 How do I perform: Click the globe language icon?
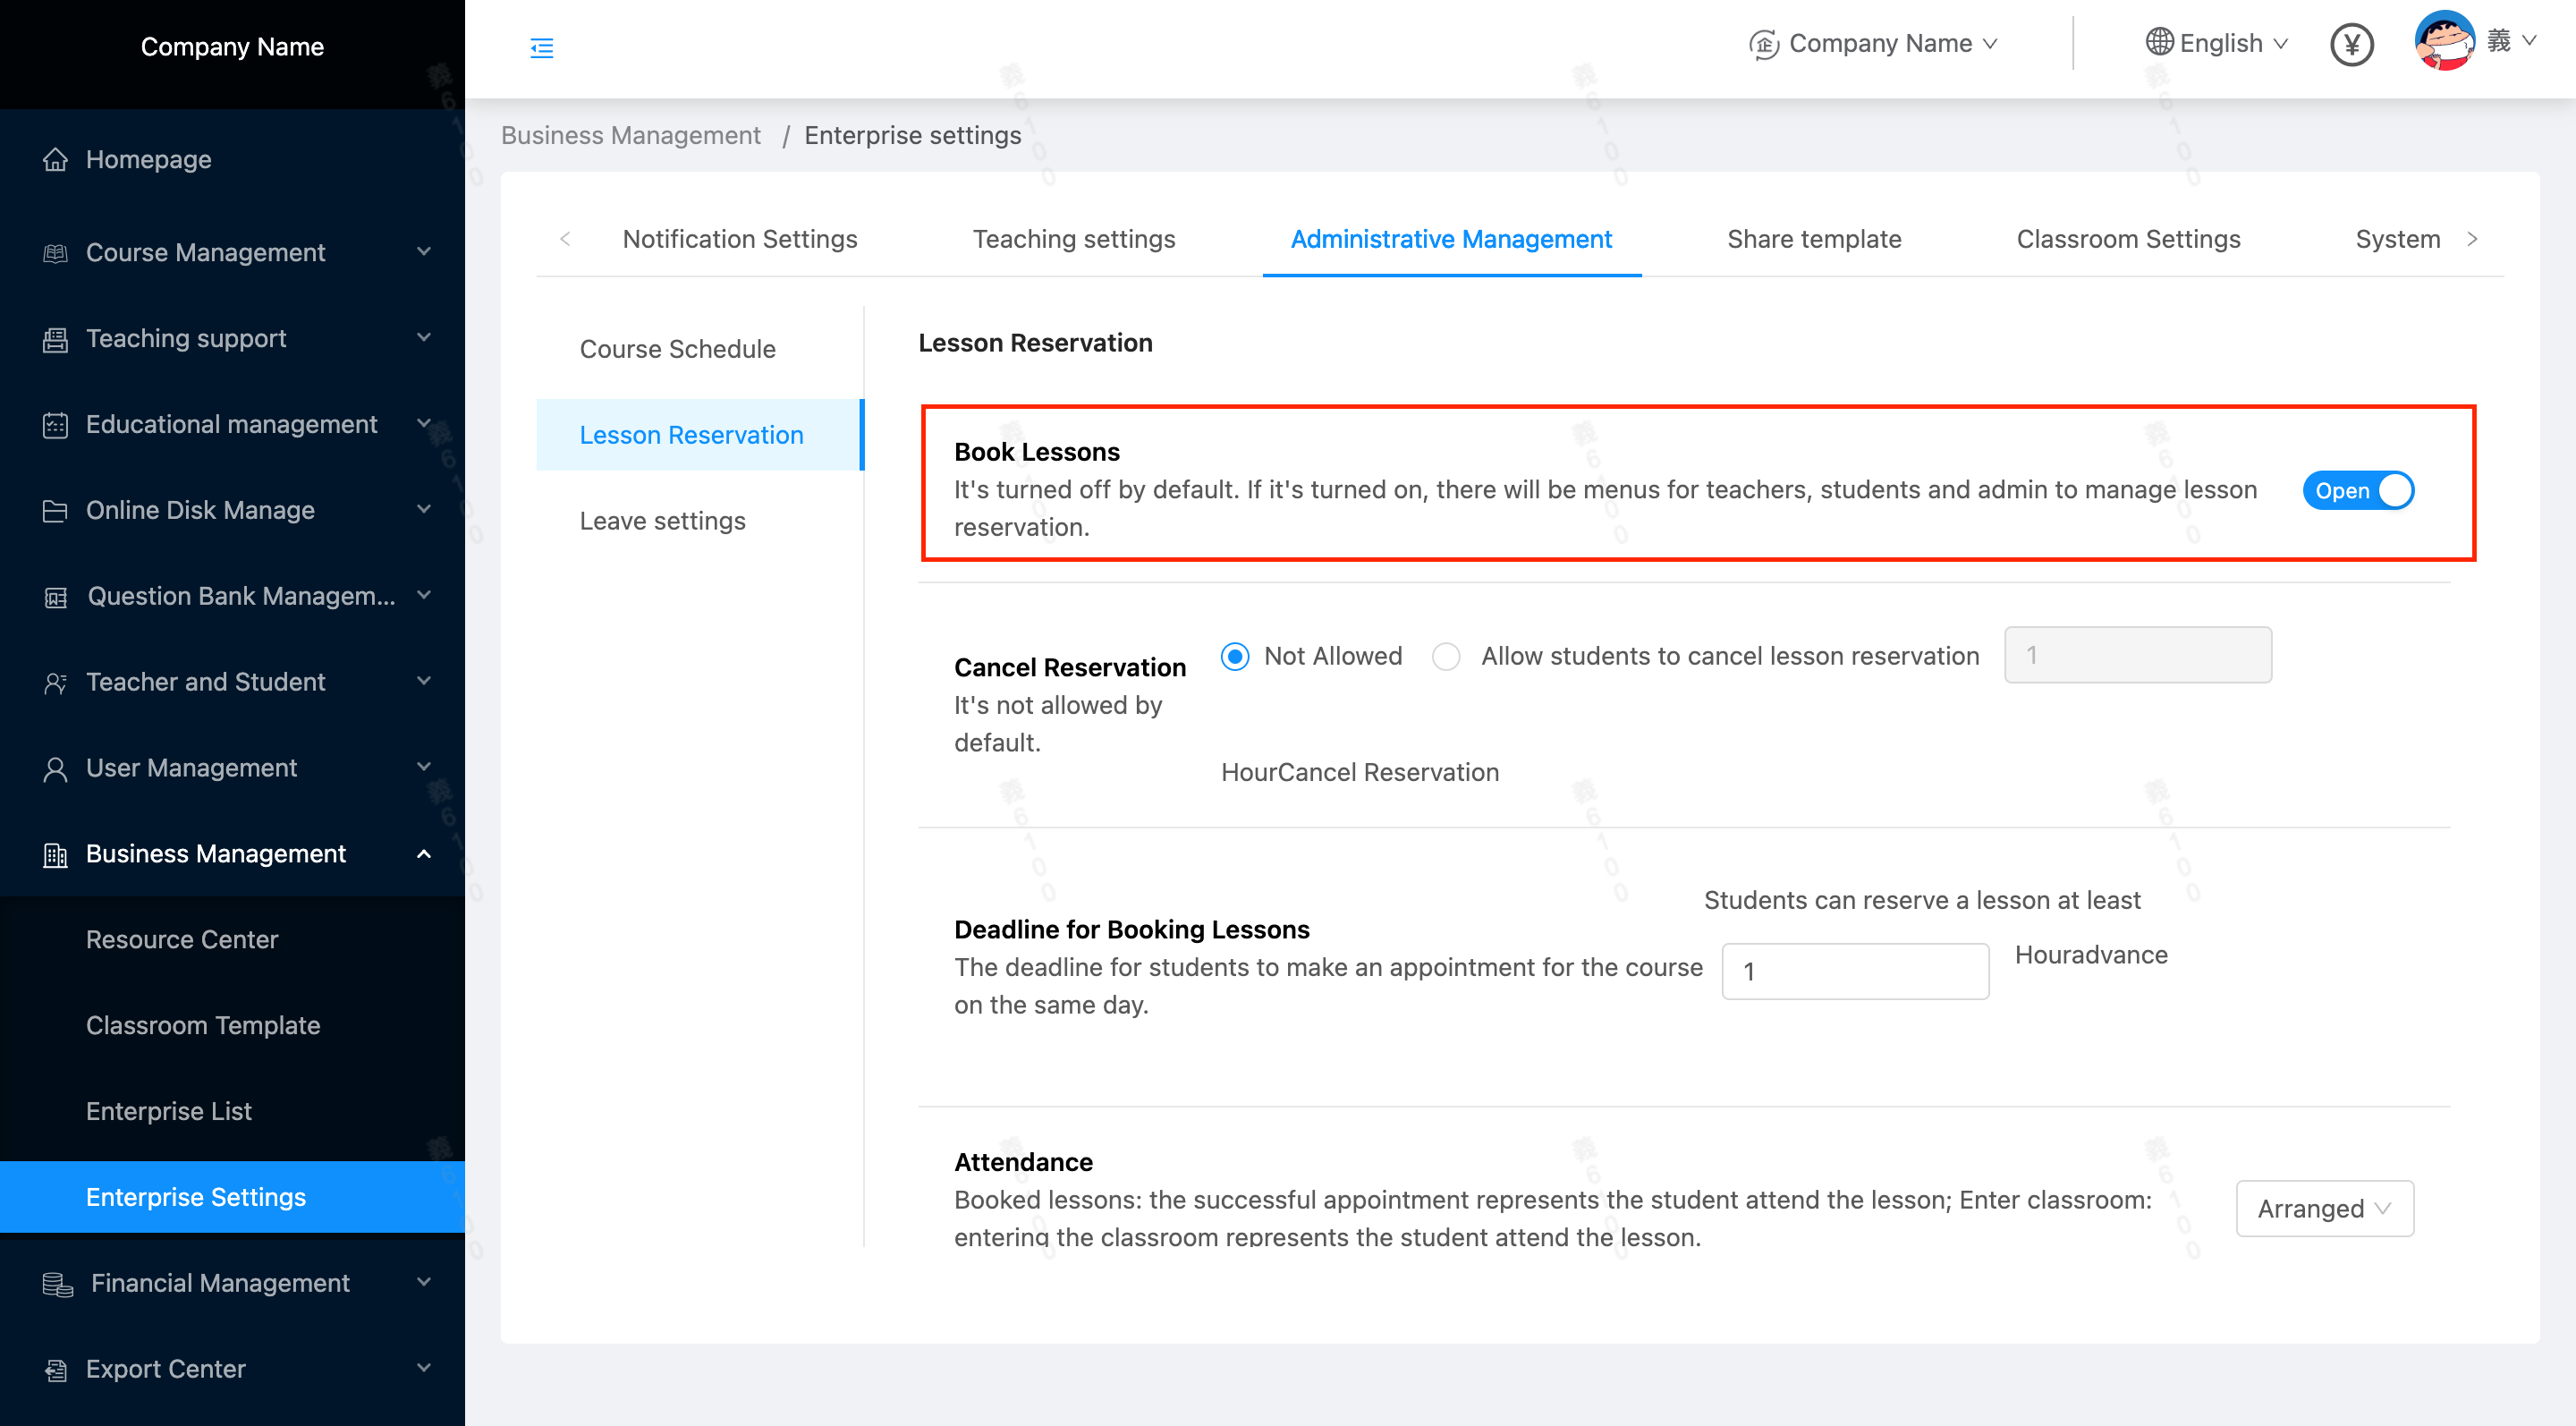2159,43
